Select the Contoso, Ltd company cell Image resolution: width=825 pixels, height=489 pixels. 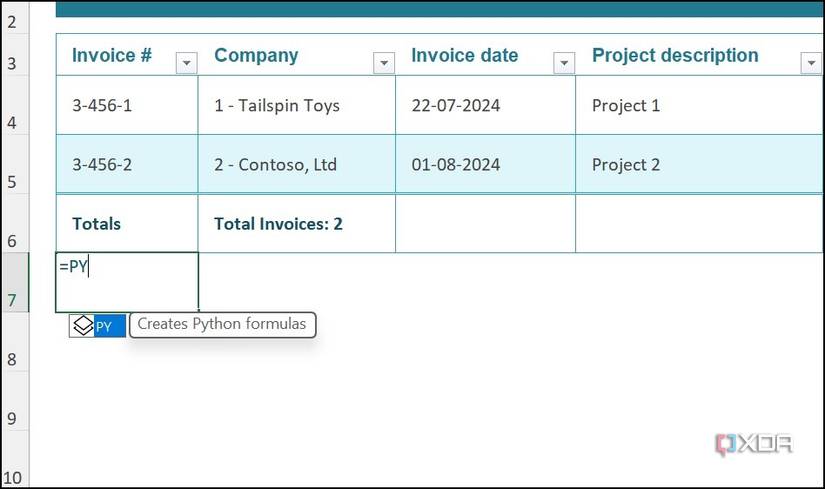click(x=296, y=164)
